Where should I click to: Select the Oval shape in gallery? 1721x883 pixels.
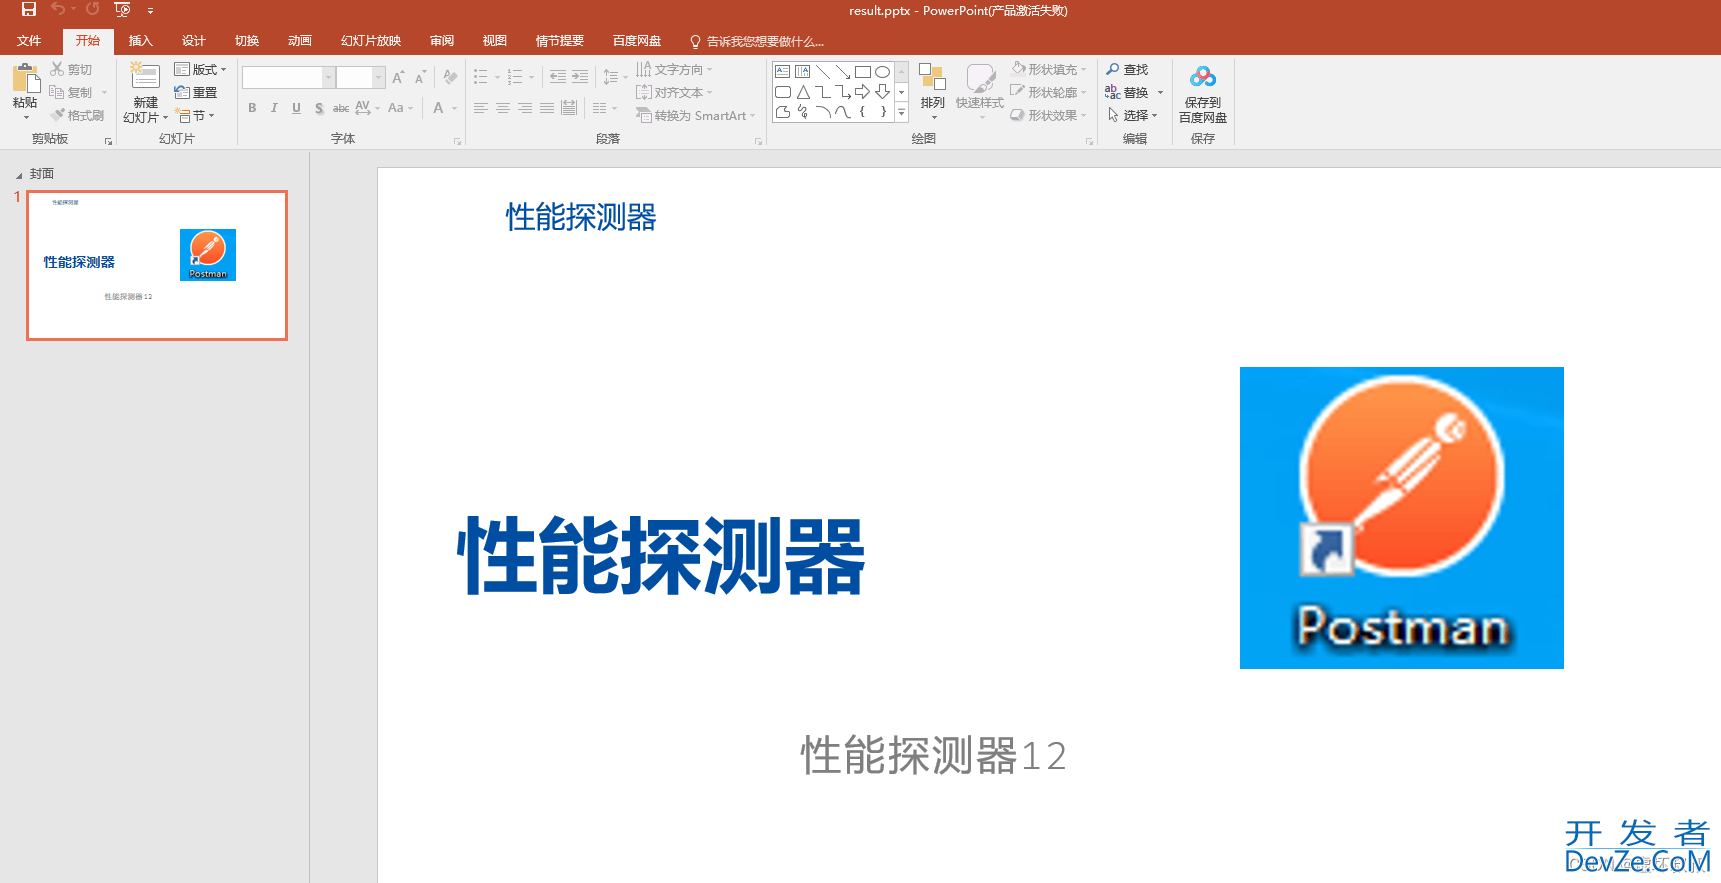click(x=882, y=72)
